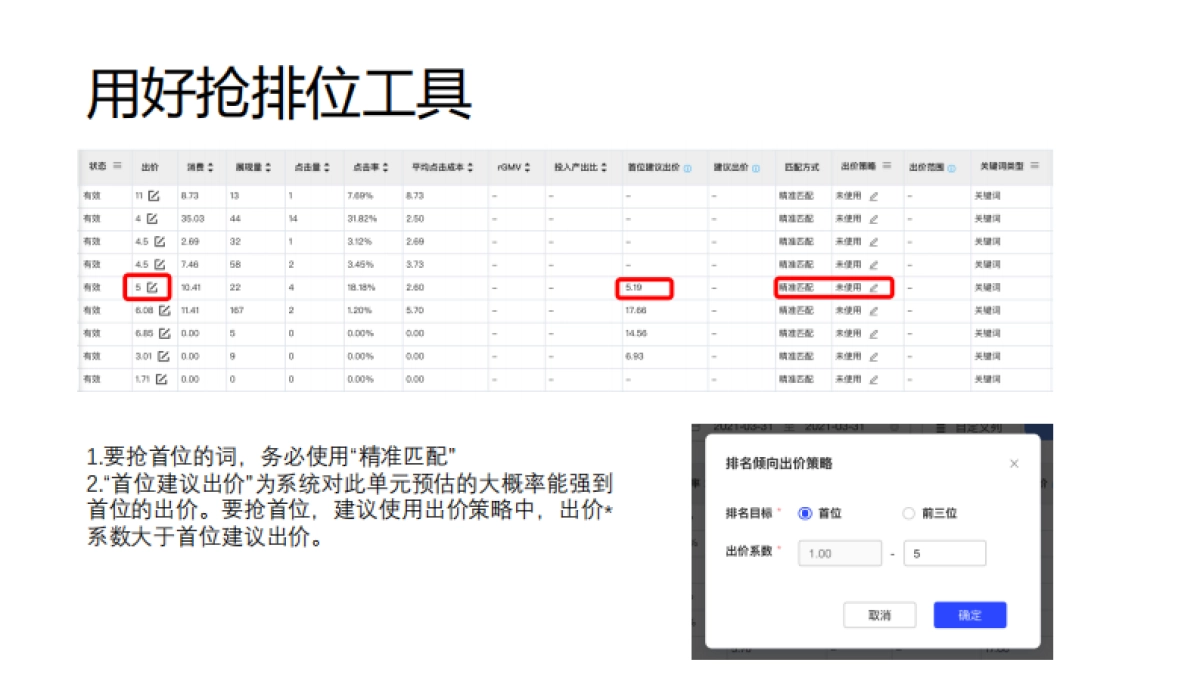Screen dimensions: 1200x675
Task: Confirm settings with the 确定 button
Action: click(970, 615)
